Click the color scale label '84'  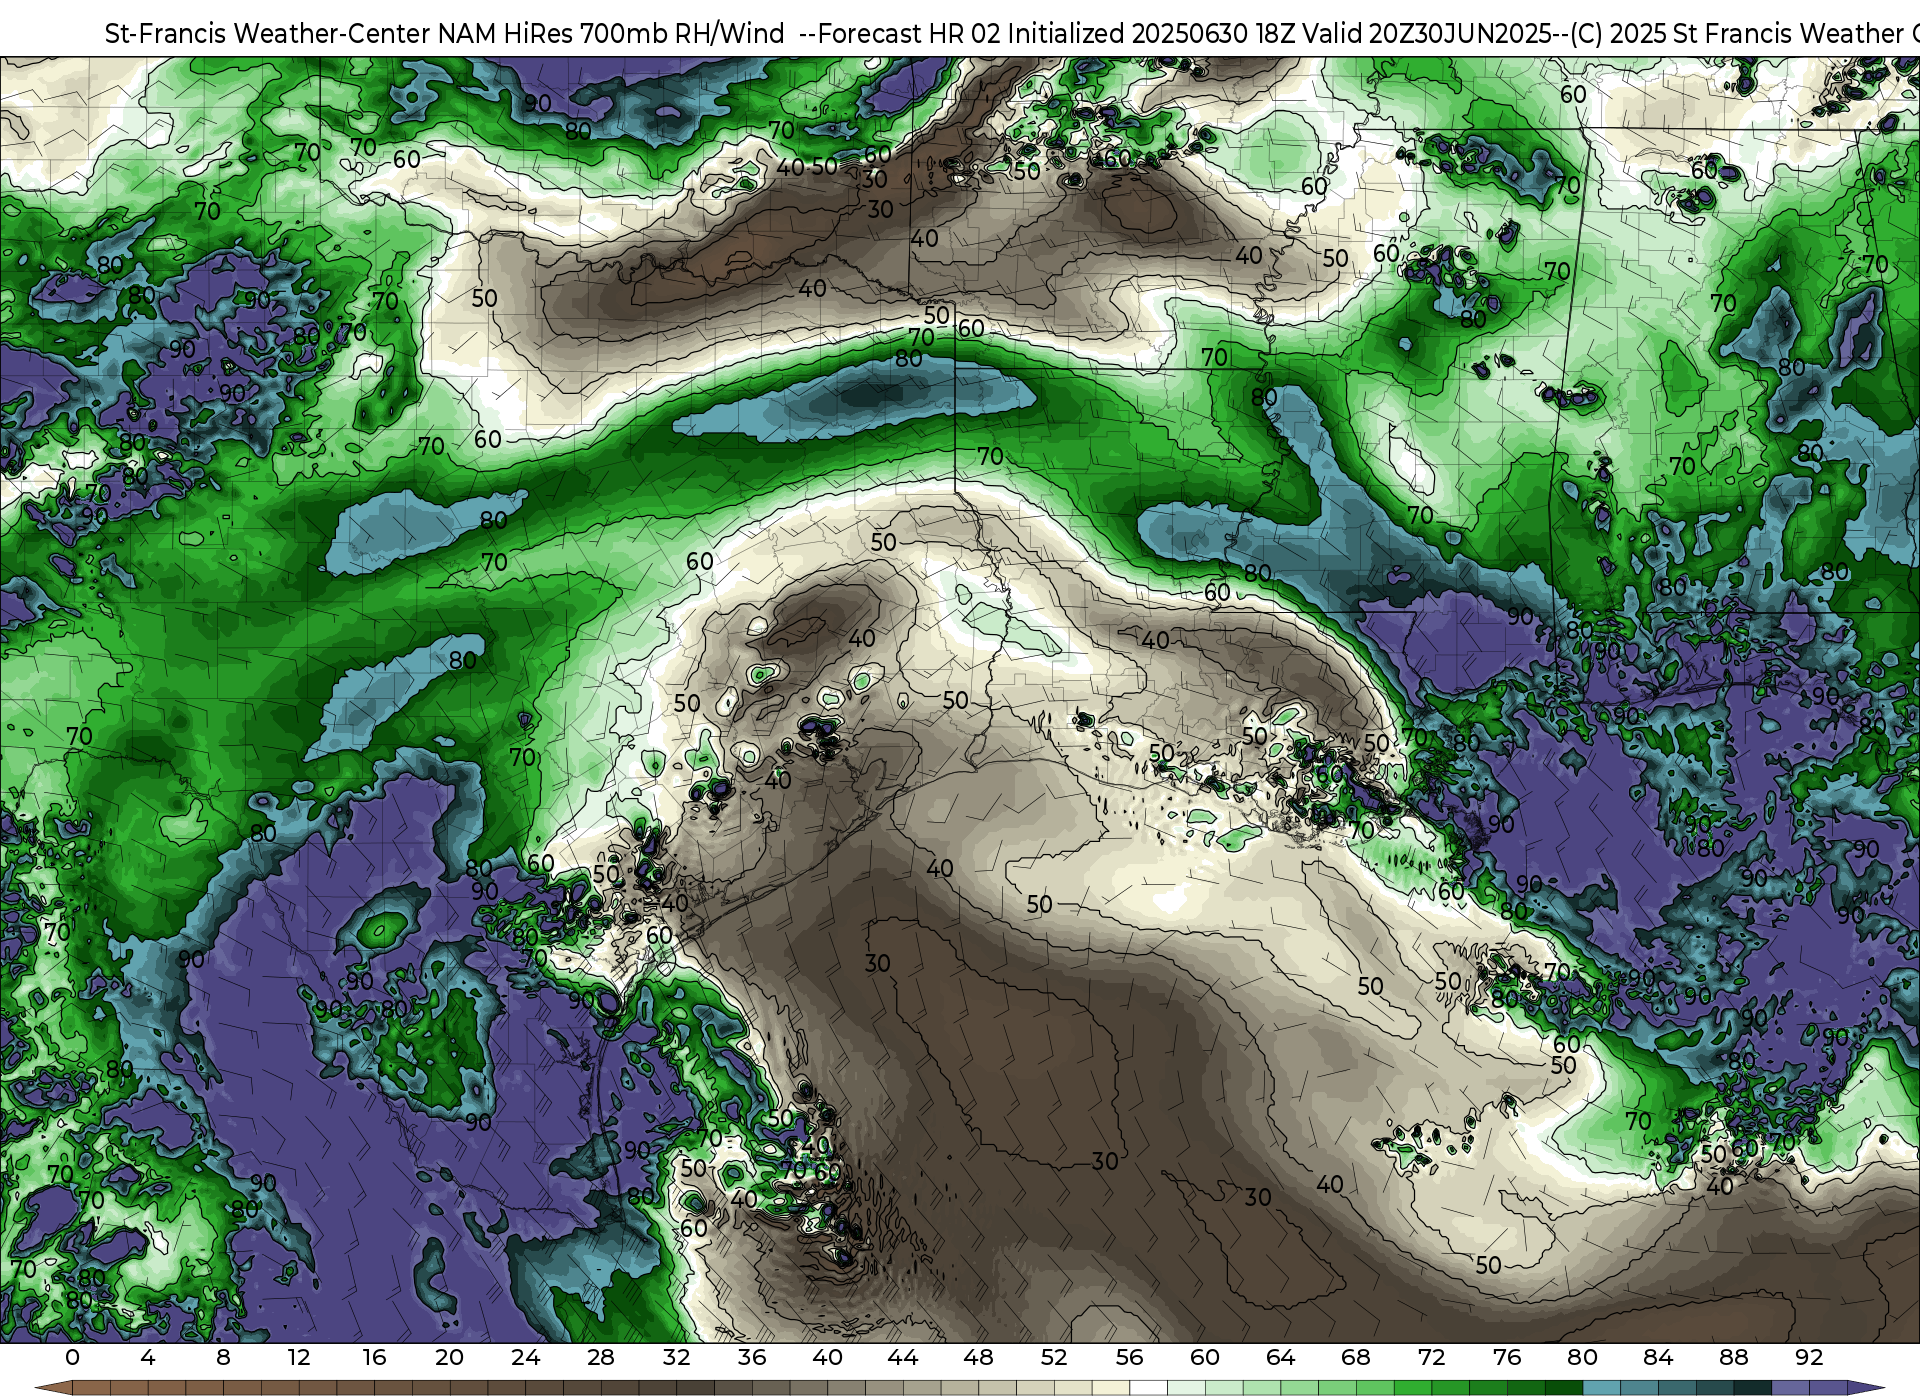coord(1658,1357)
